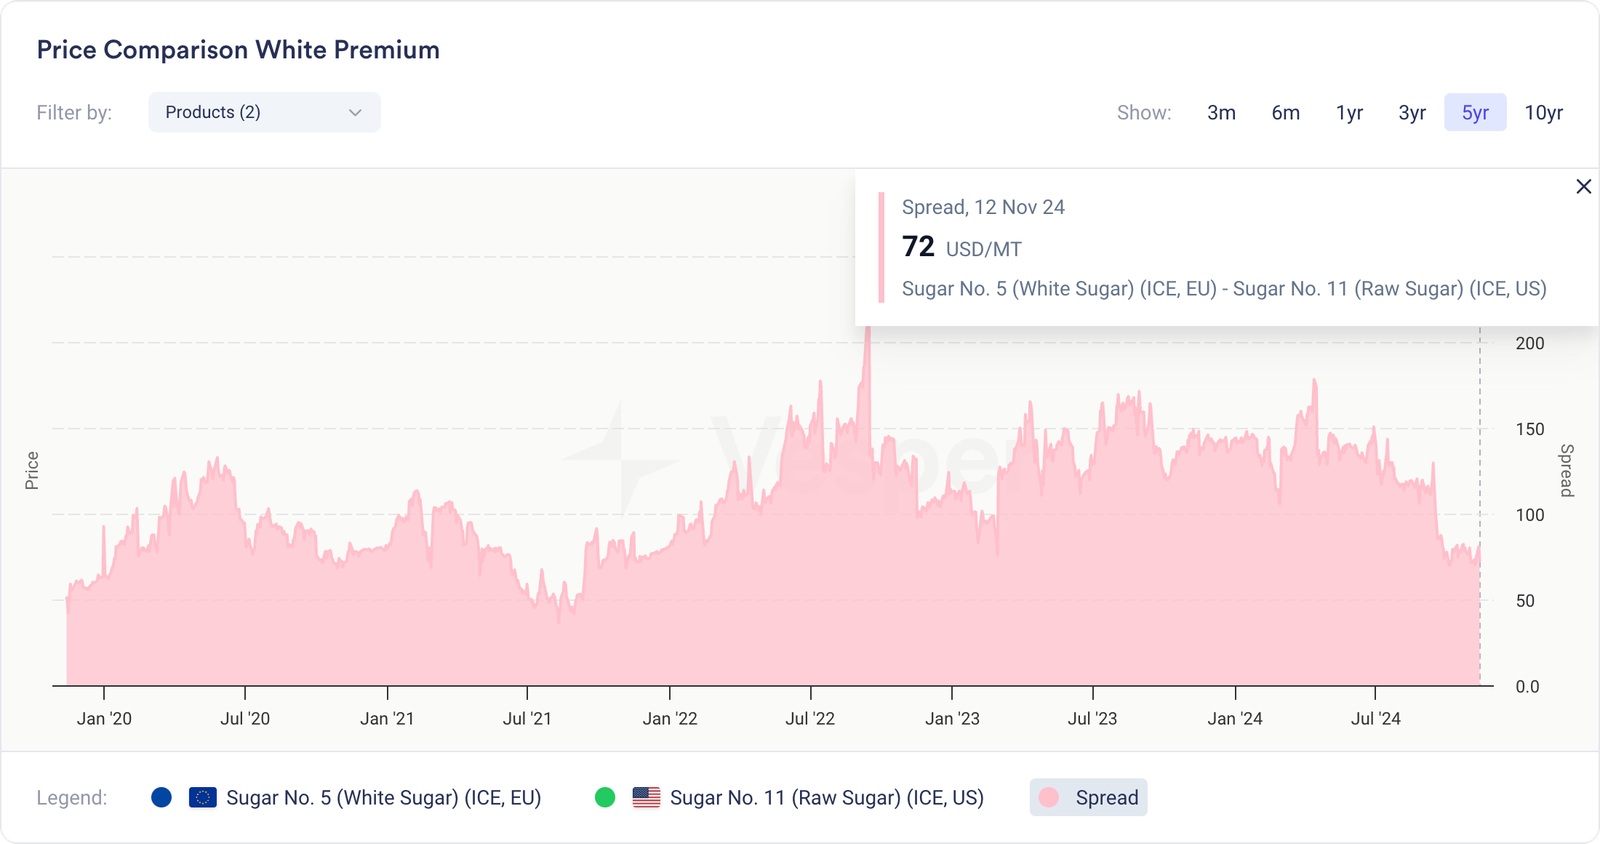1600x844 pixels.
Task: Select the 3m time range
Action: [1221, 113]
